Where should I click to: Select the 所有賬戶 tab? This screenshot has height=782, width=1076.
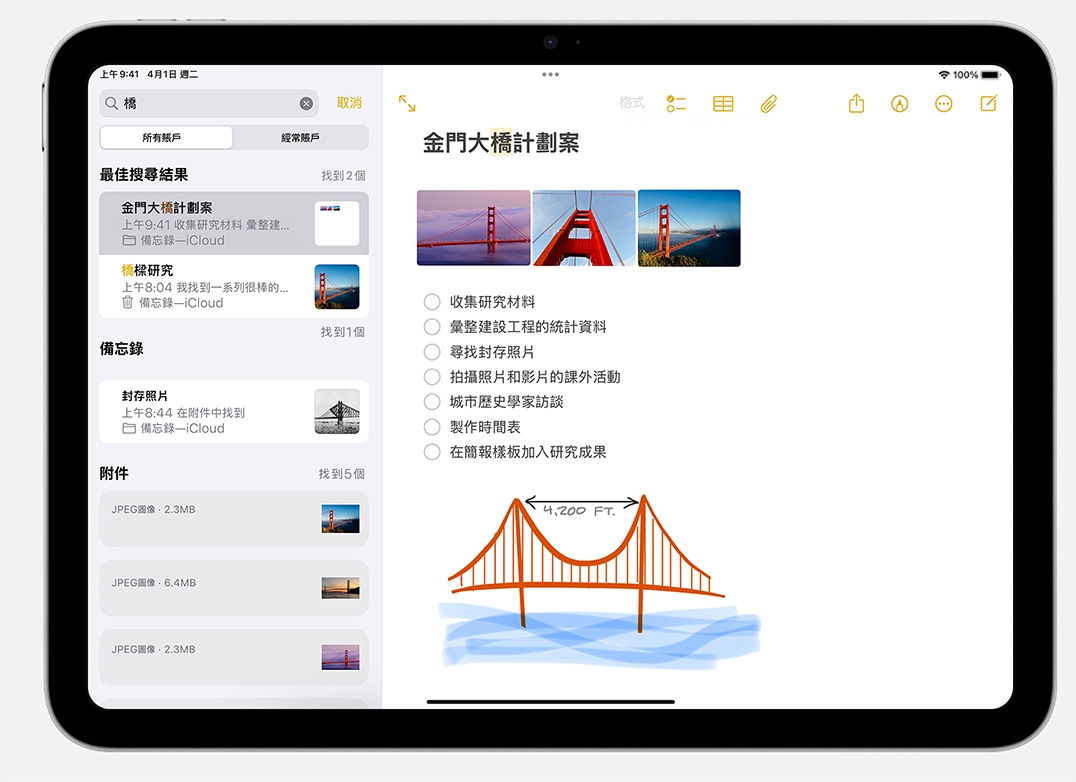coord(167,138)
